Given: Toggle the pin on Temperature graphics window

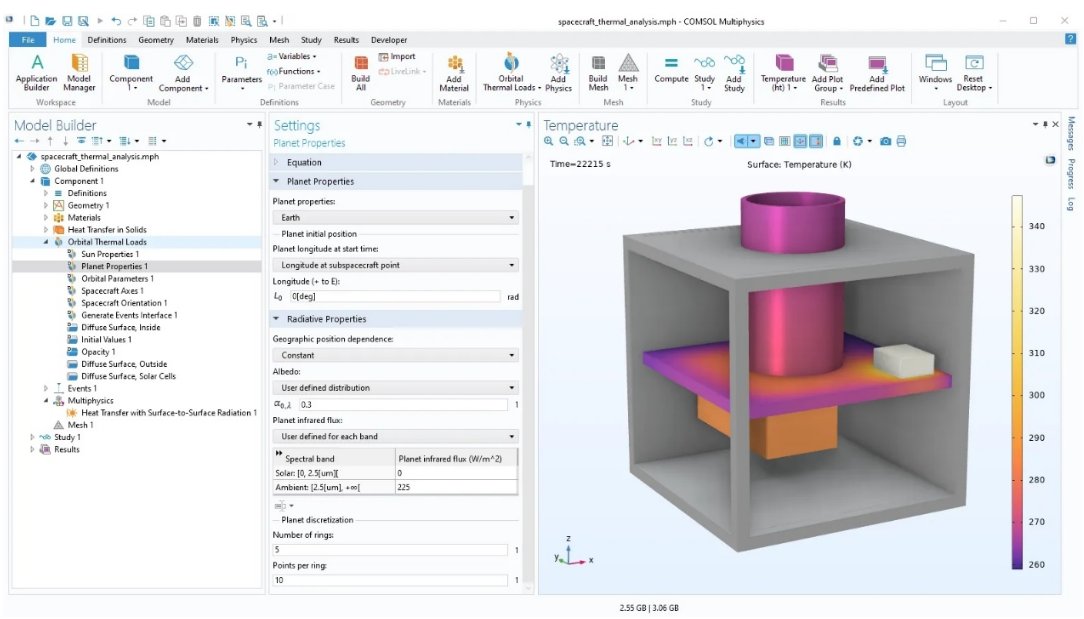Looking at the screenshot, I should (x=1045, y=124).
